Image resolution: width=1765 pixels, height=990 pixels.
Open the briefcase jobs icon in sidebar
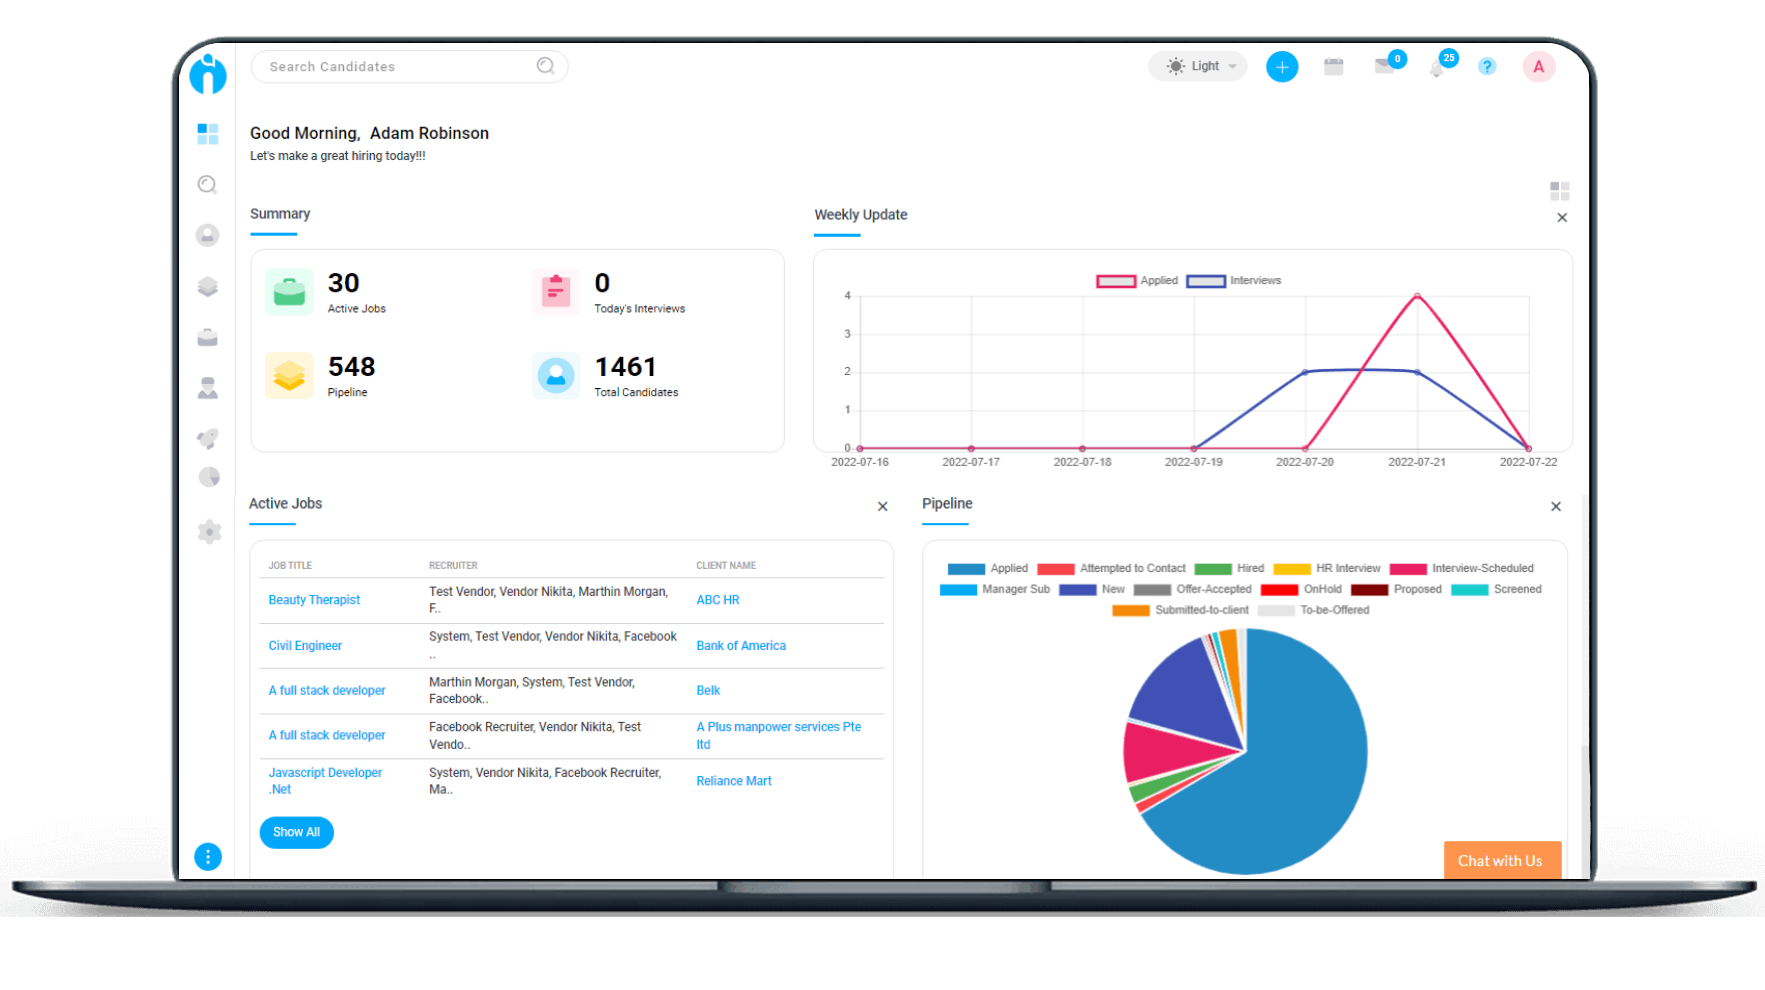pyautogui.click(x=207, y=337)
